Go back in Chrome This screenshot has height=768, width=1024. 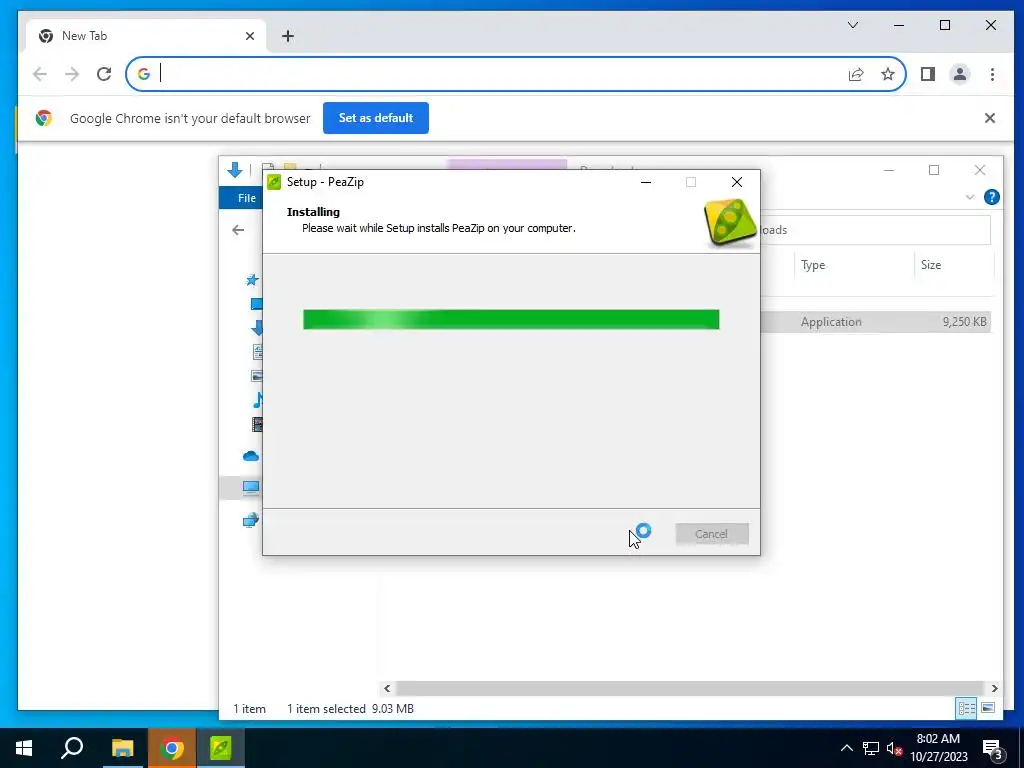pyautogui.click(x=40, y=74)
